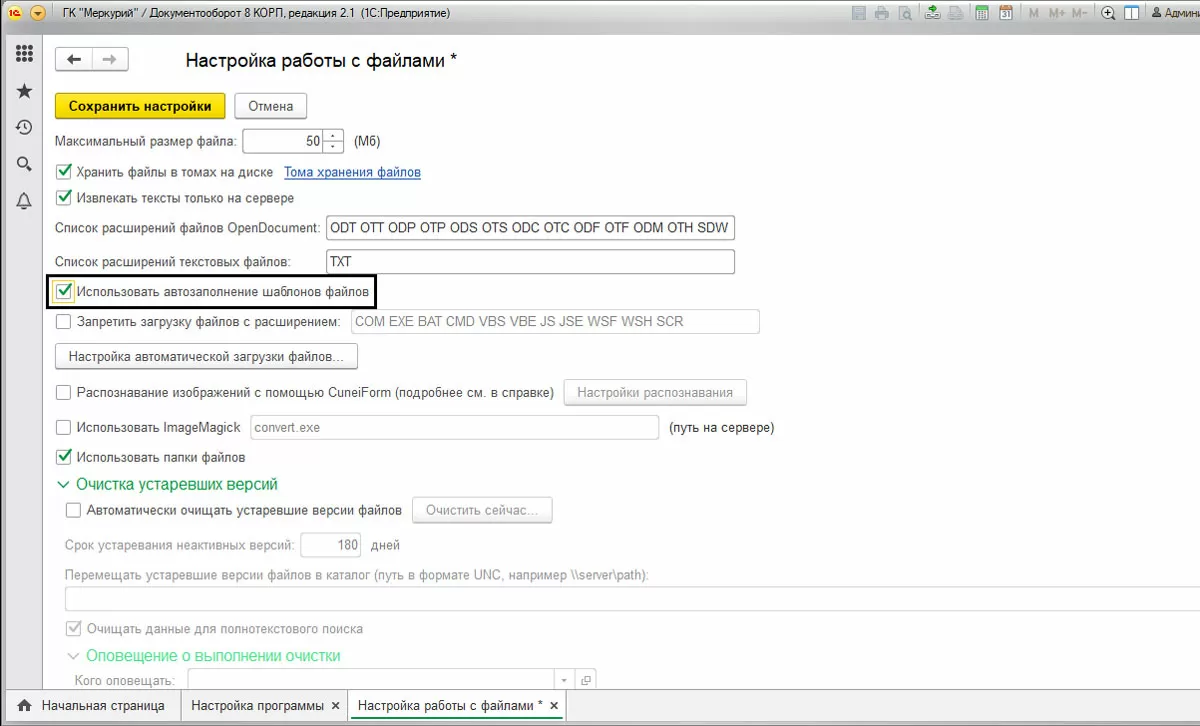Go forward with the right arrow button
The width and height of the screenshot is (1200, 726).
point(110,60)
